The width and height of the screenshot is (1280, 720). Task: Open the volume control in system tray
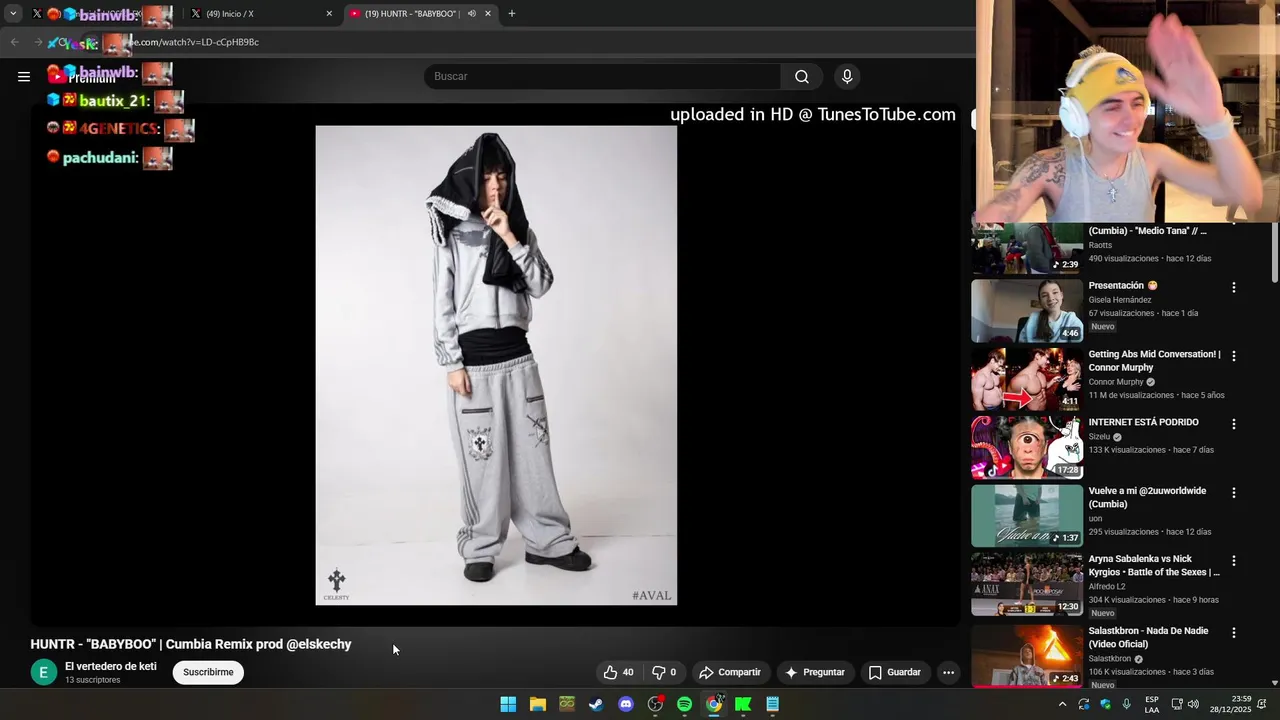tap(1193, 704)
